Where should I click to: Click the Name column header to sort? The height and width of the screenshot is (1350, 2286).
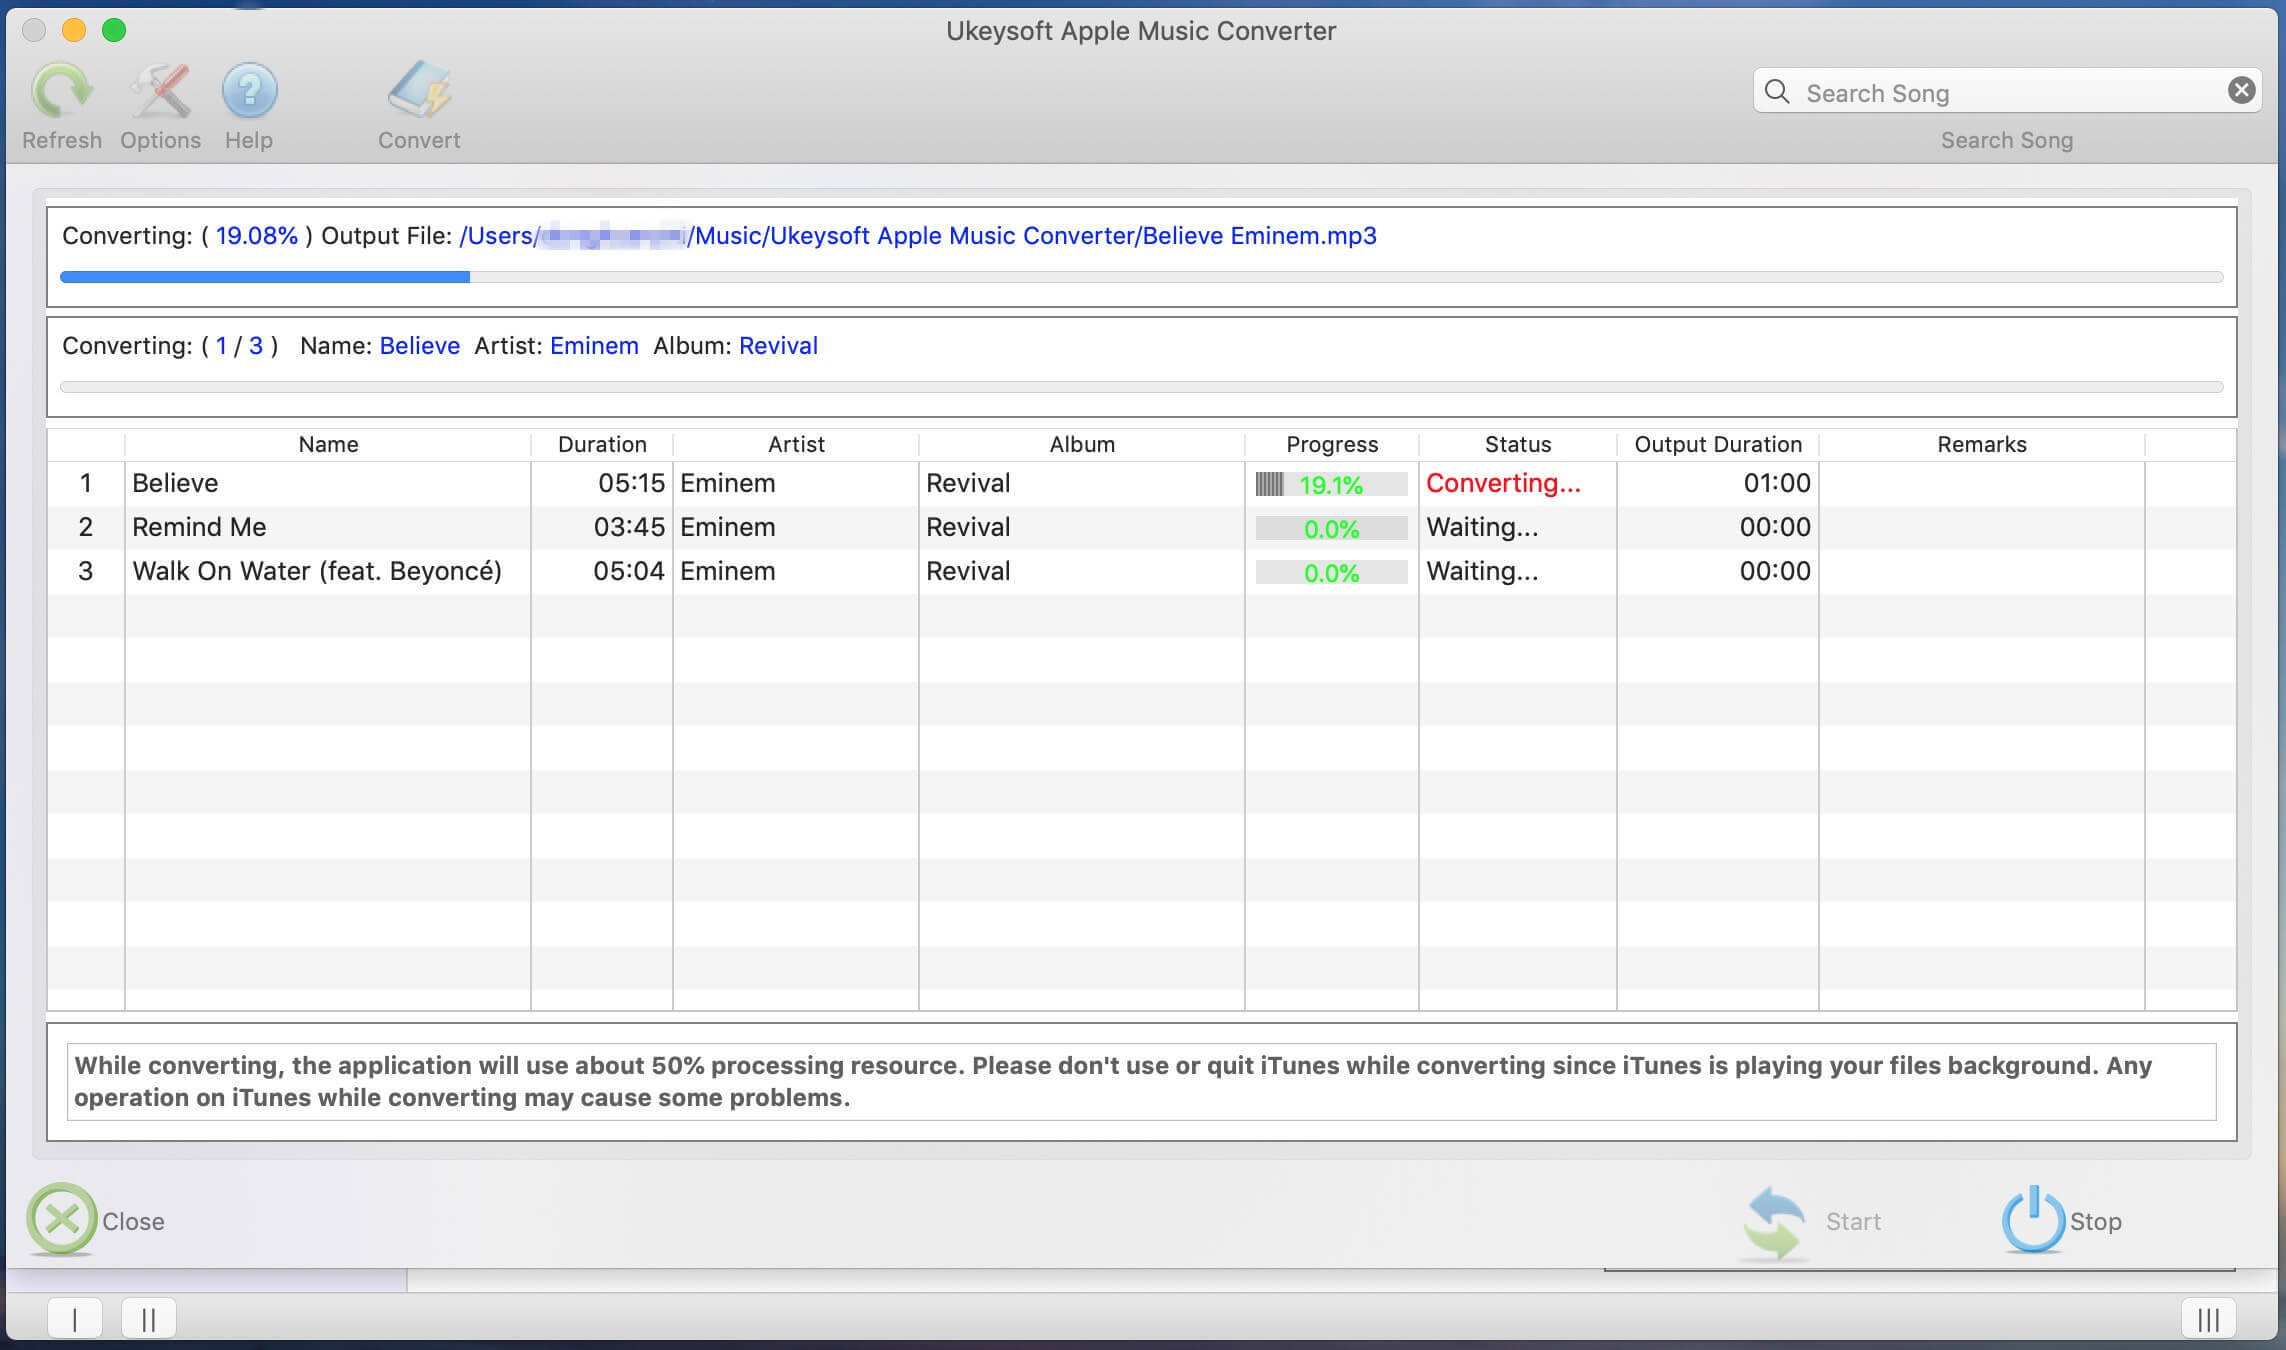coord(326,444)
